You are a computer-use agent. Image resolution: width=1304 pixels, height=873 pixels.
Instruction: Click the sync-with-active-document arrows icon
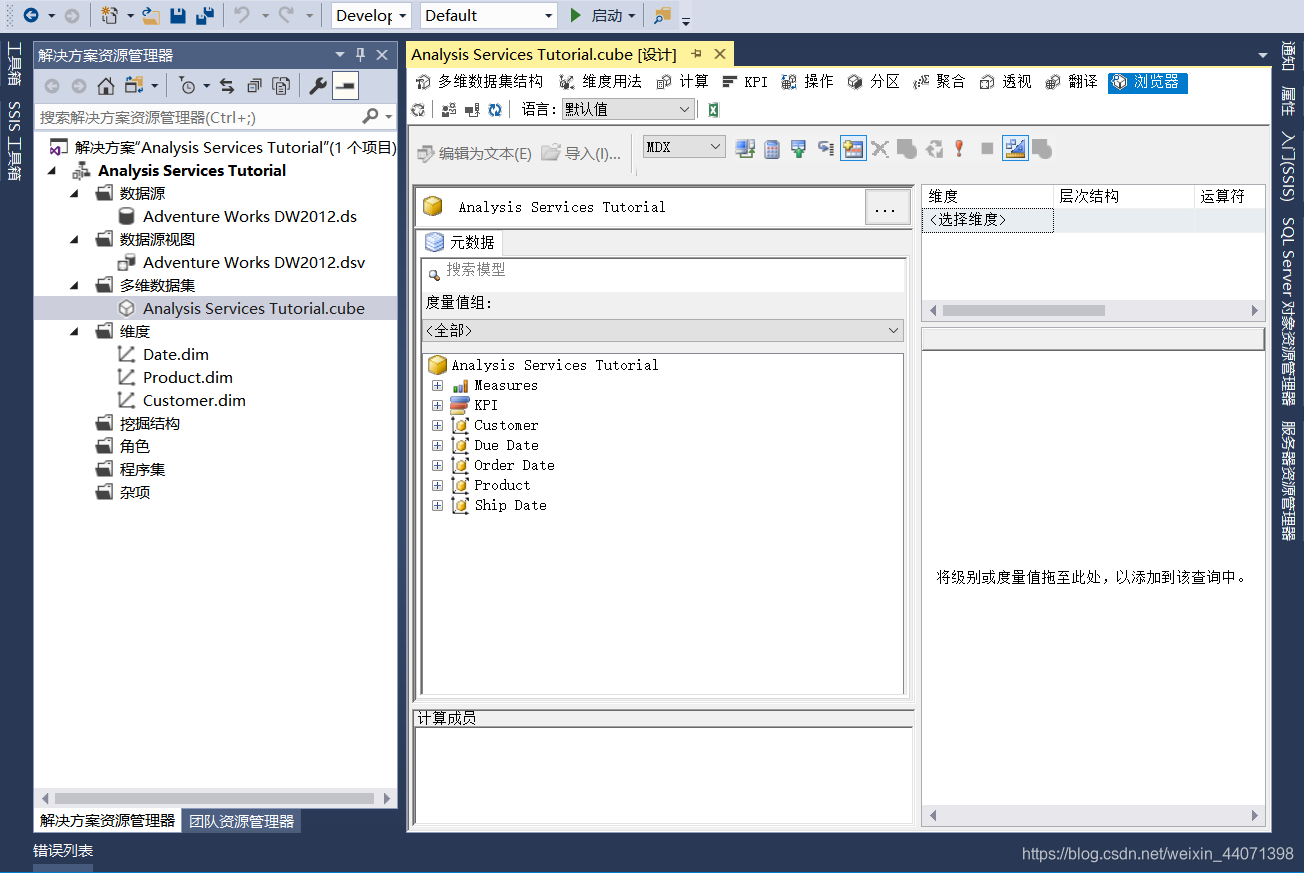[227, 86]
